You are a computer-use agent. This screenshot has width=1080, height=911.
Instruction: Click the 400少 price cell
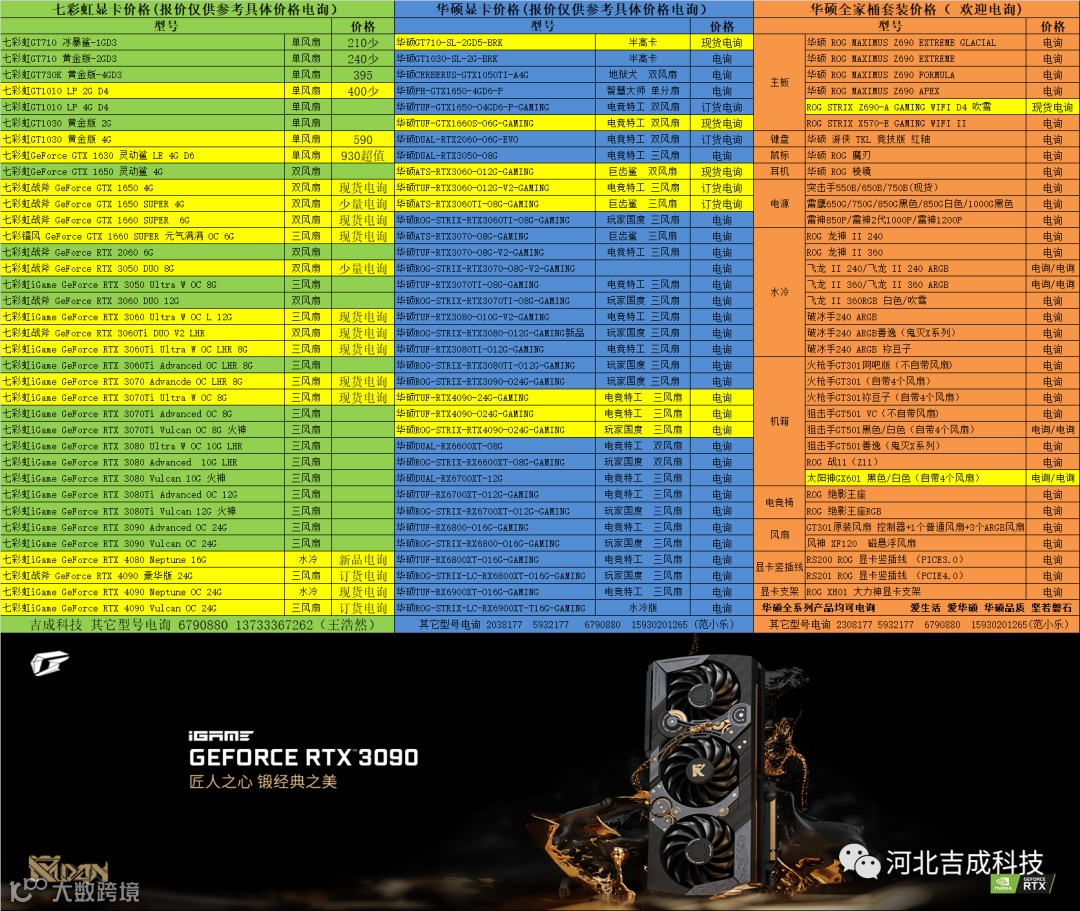363,91
